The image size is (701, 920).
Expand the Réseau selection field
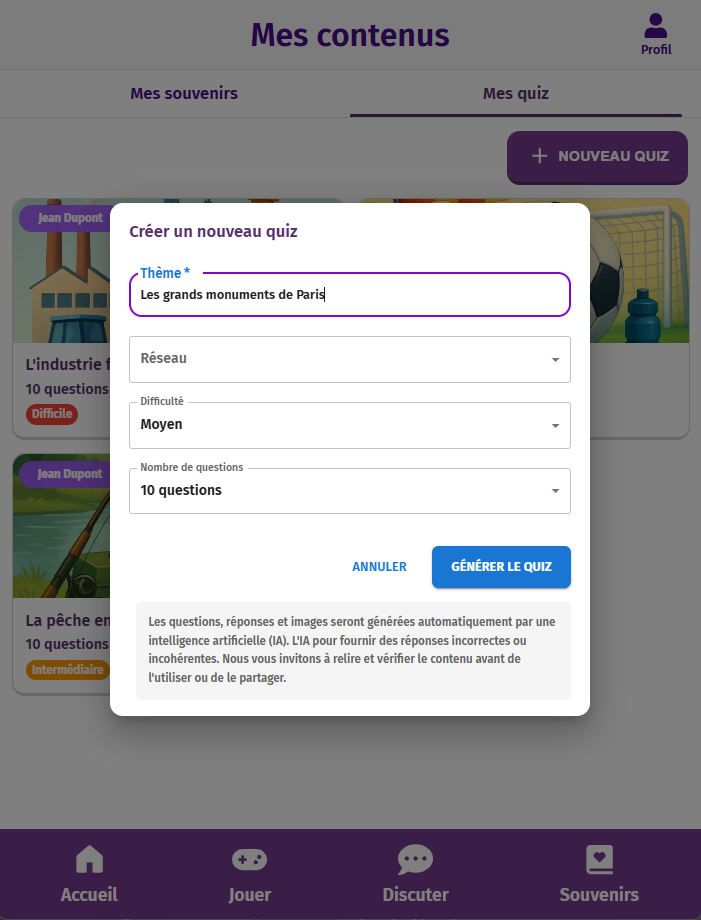pyautogui.click(x=349, y=359)
